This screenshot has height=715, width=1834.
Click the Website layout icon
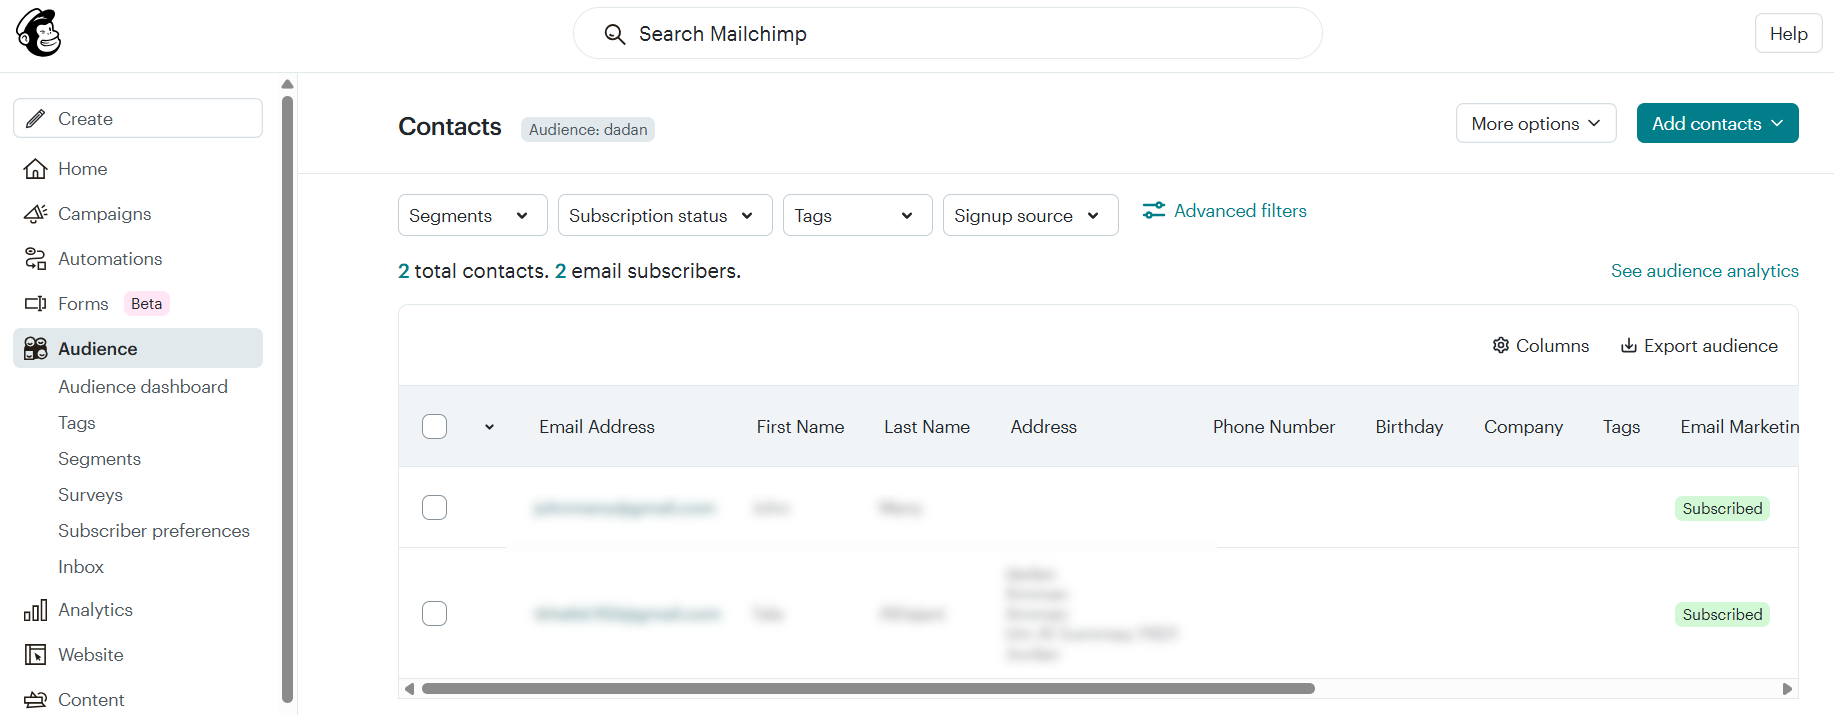point(36,655)
